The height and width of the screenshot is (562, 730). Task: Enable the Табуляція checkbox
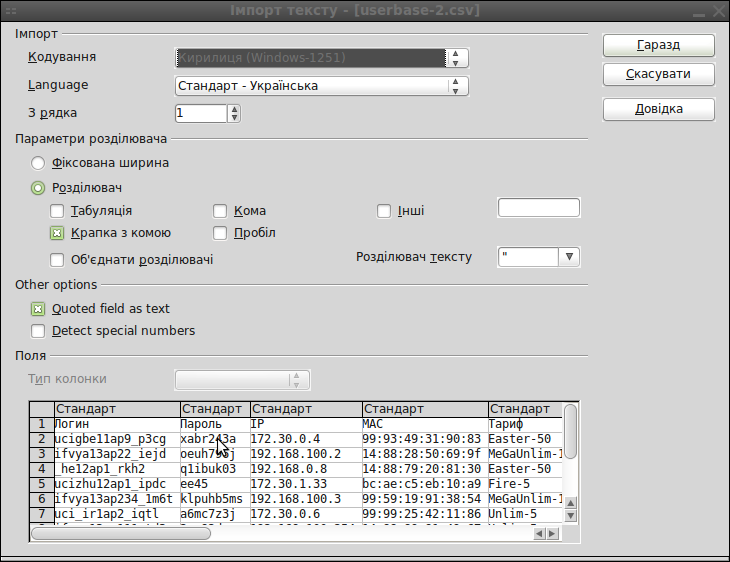tap(57, 211)
